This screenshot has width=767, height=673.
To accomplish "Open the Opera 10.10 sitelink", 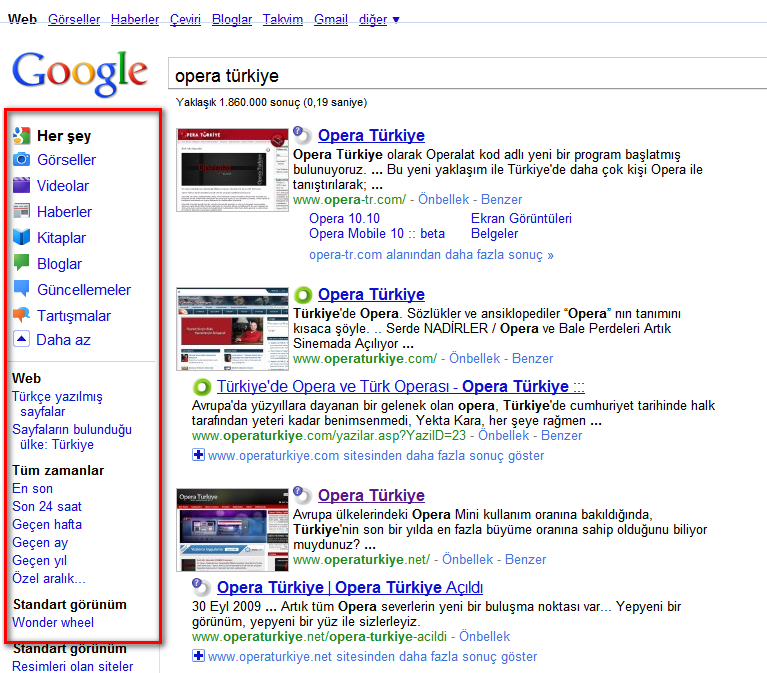I will click(344, 218).
